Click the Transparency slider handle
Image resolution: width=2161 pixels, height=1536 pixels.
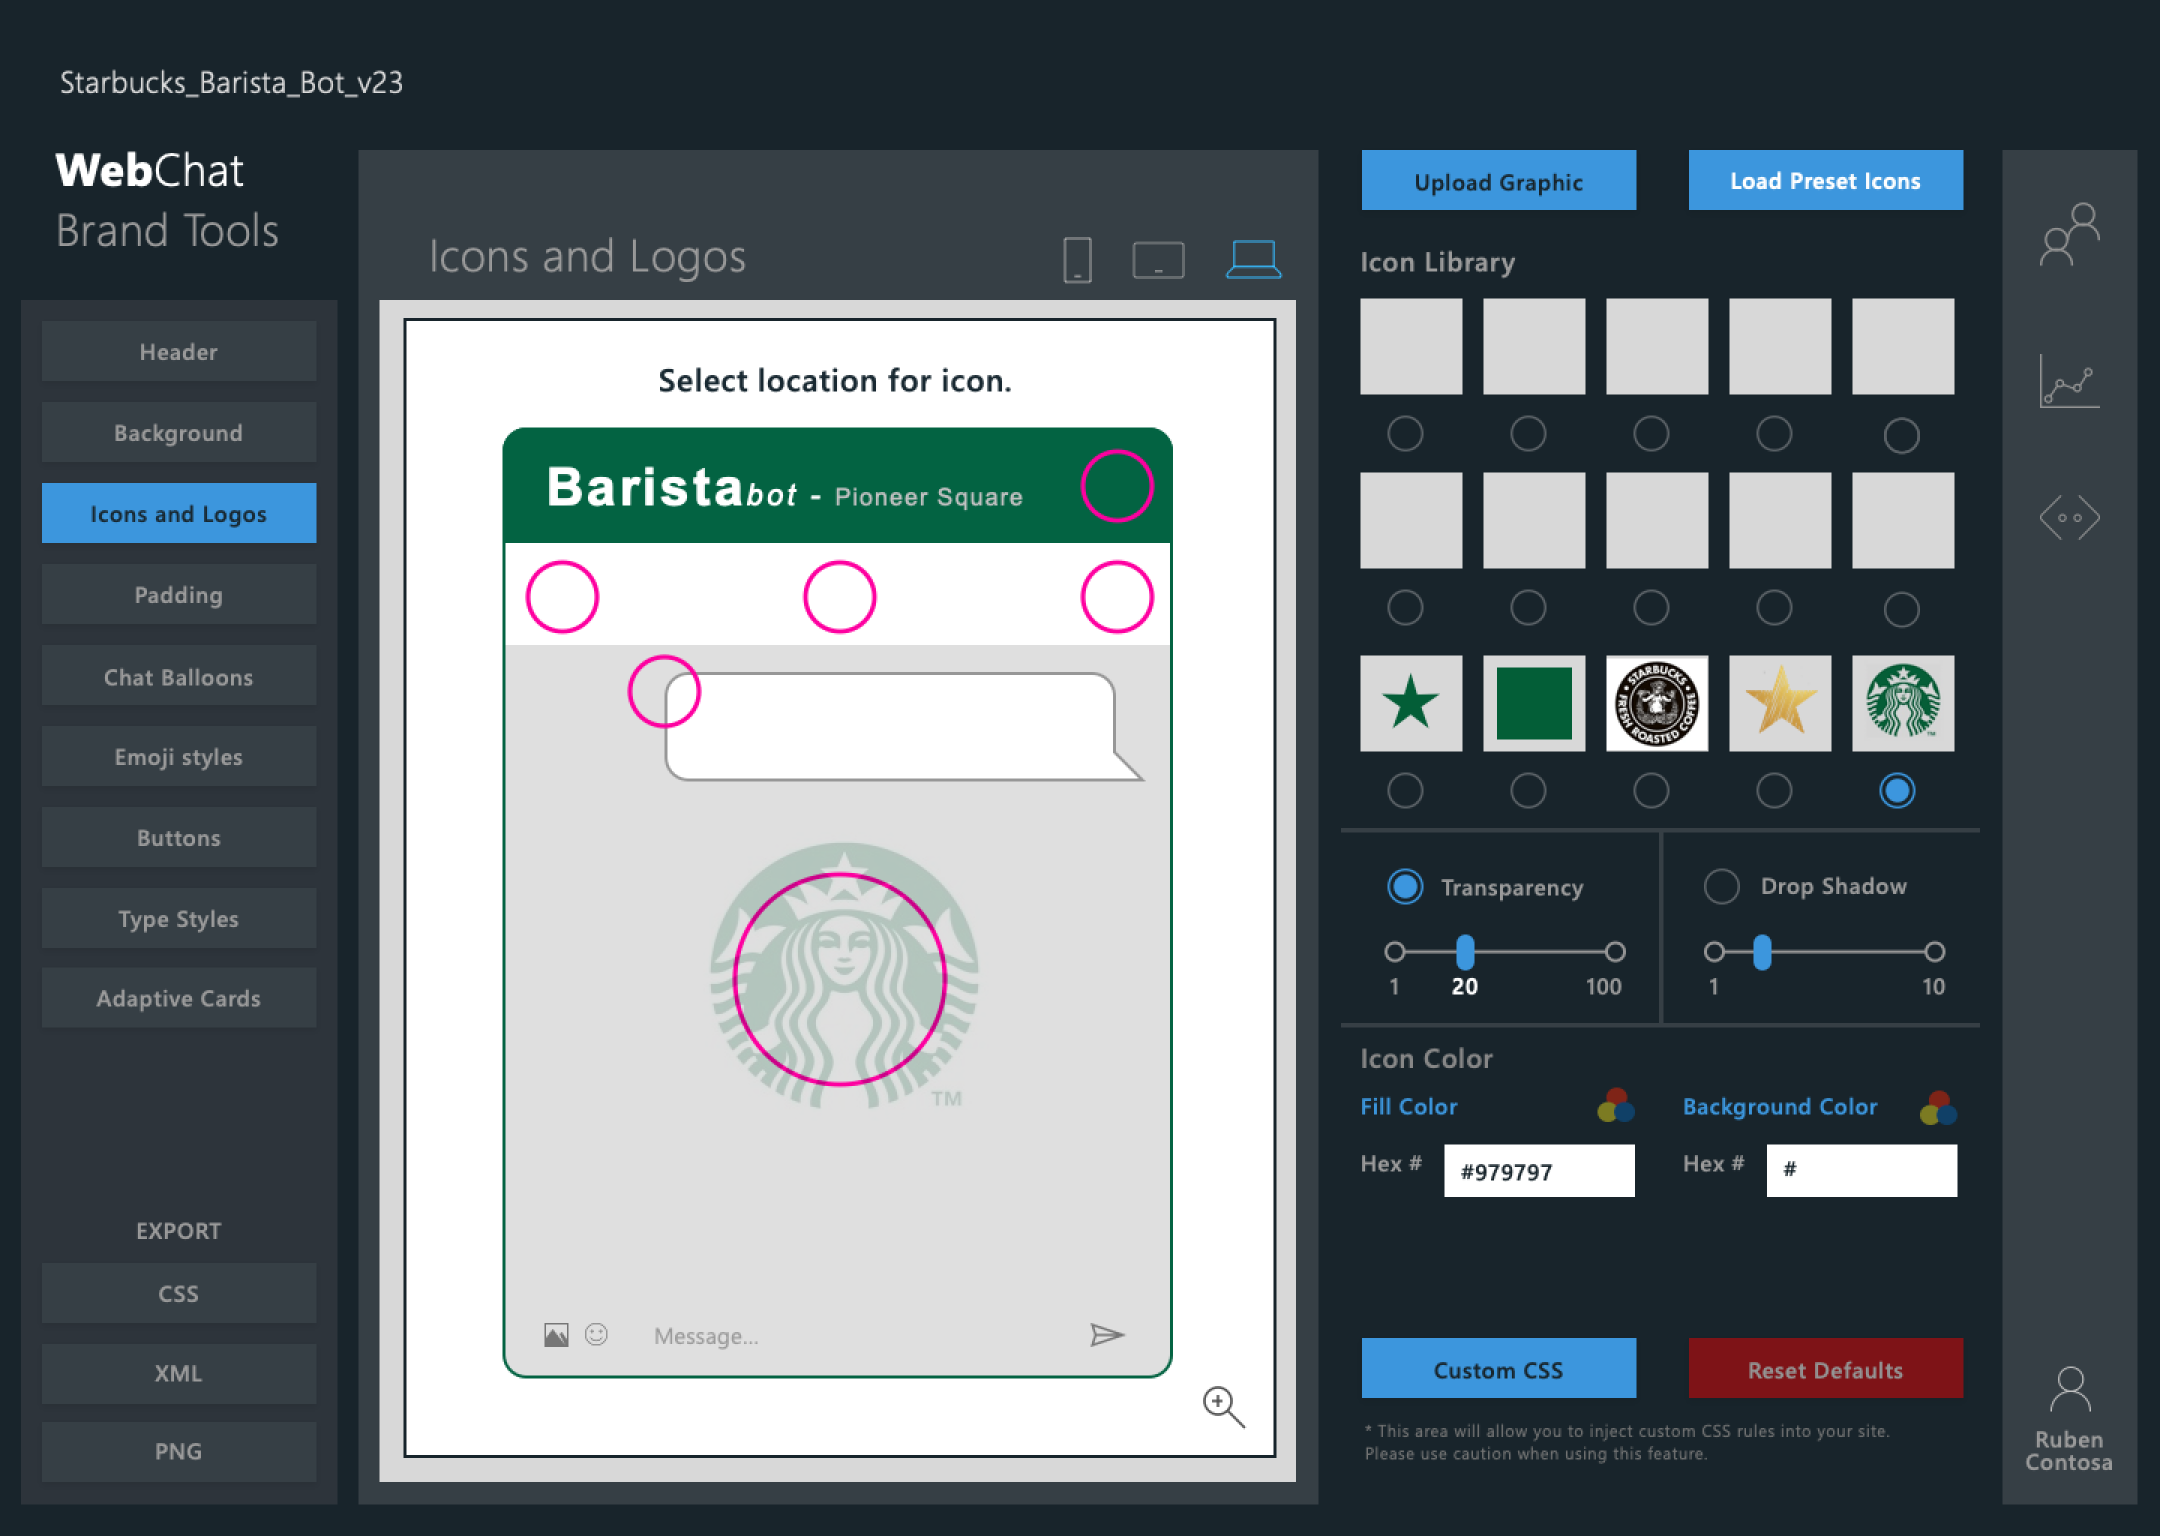1465,952
